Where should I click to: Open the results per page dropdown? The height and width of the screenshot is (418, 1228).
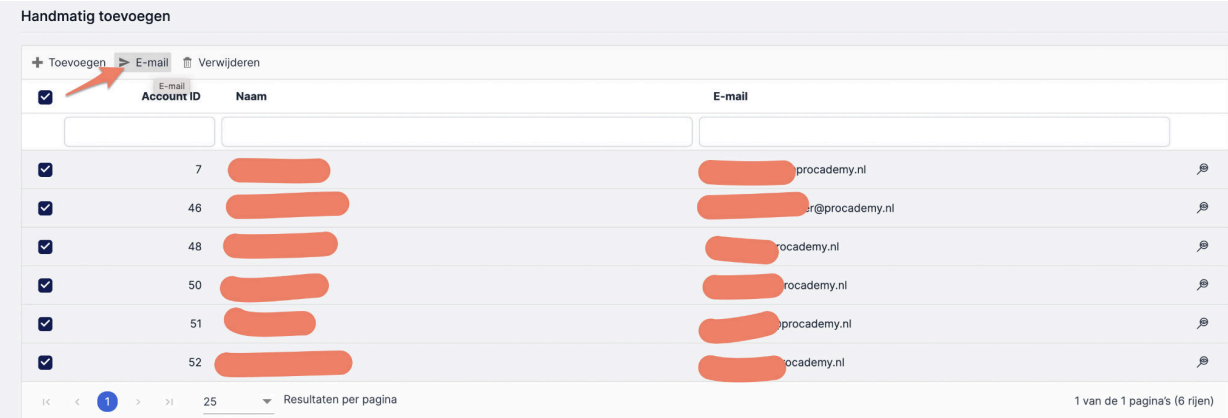[237, 401]
